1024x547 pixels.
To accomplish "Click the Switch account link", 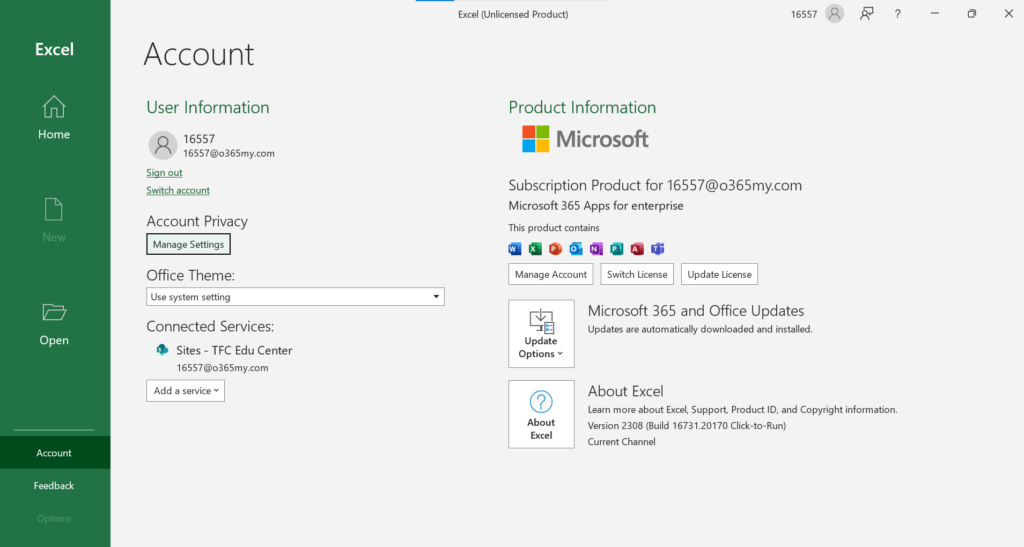I will [x=178, y=190].
